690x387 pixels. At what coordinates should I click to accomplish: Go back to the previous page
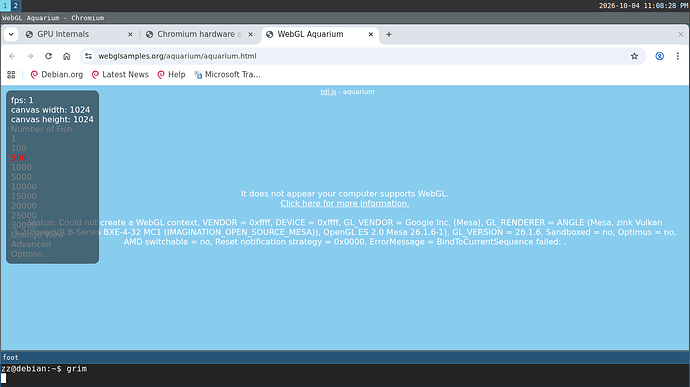tap(12, 56)
